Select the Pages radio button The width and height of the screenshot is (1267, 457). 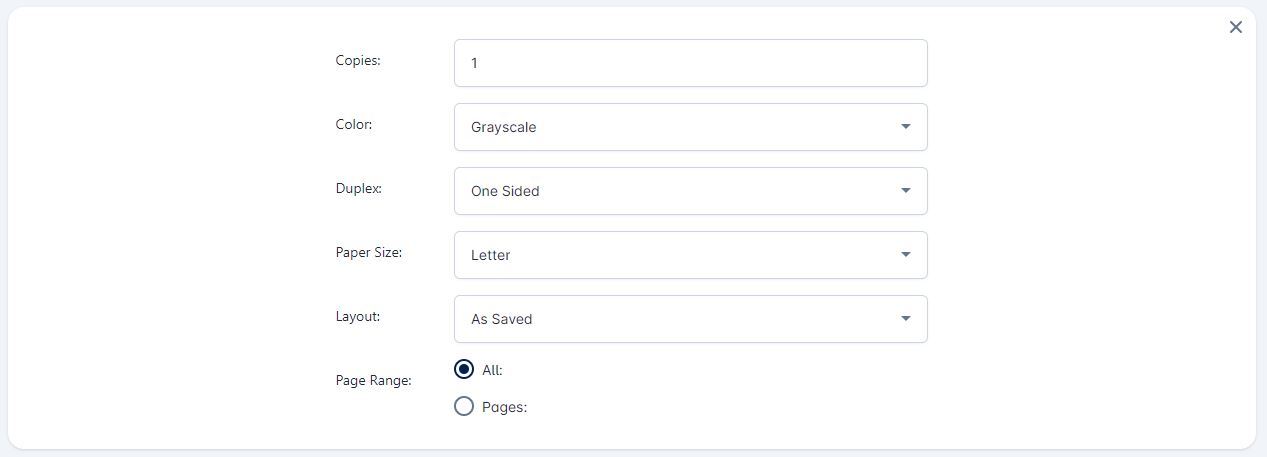(464, 406)
